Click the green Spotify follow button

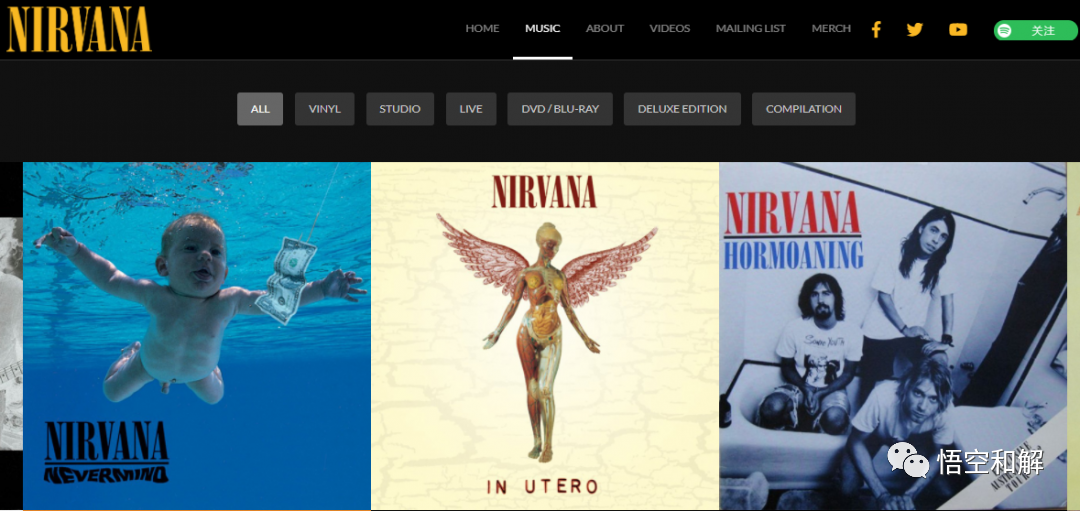tap(1035, 30)
